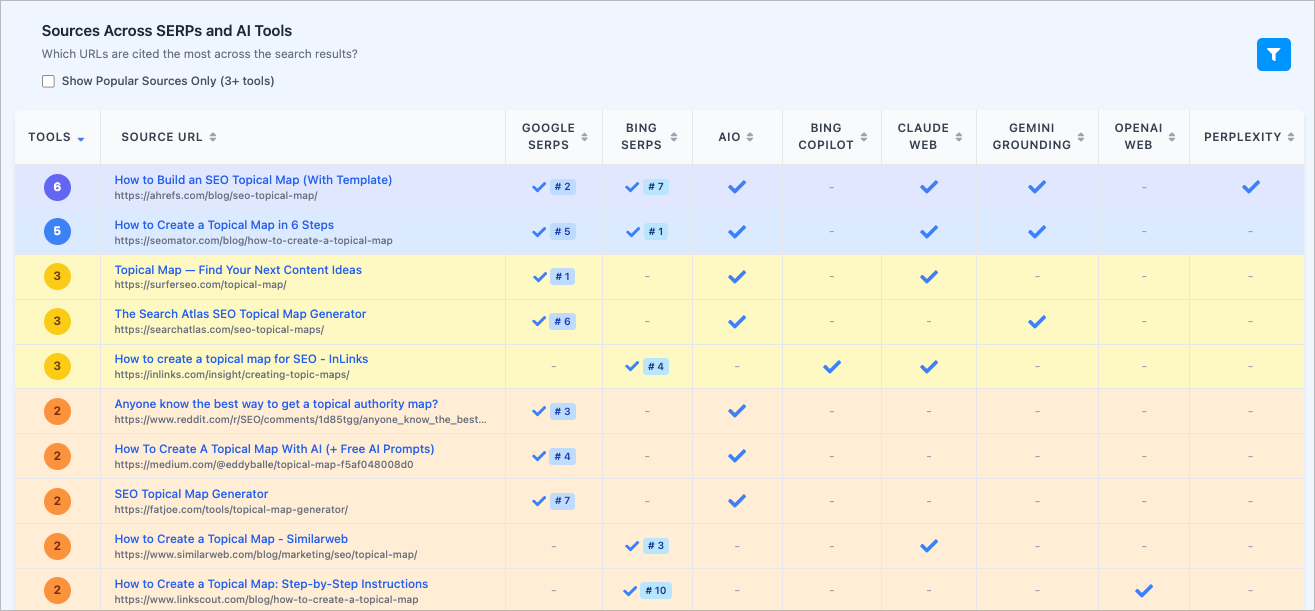Click the Claude Web column header
Screen dimensions: 1315x611
pos(922,137)
